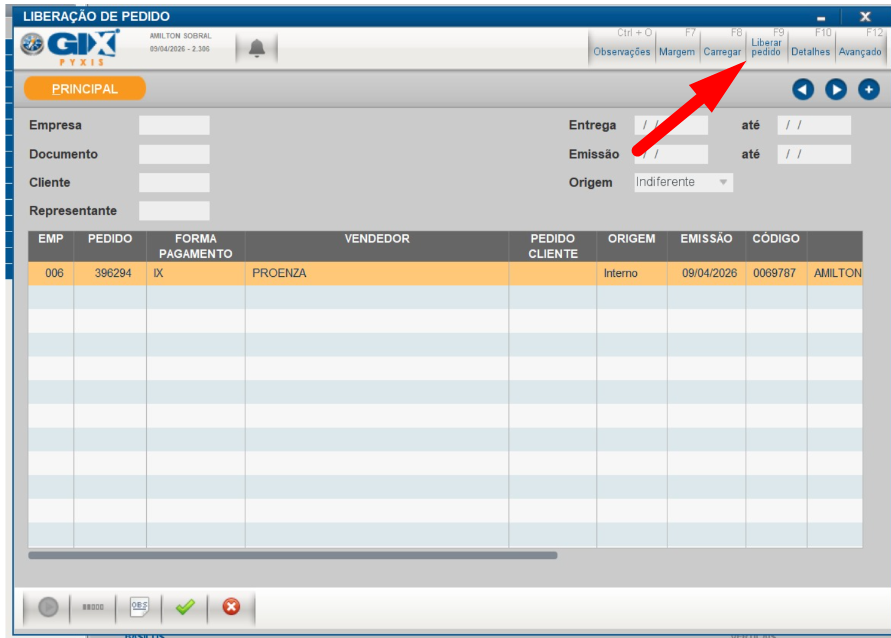Switch to the PRINCIPAL tab
Screen dimensions: 891x638
coord(85,89)
